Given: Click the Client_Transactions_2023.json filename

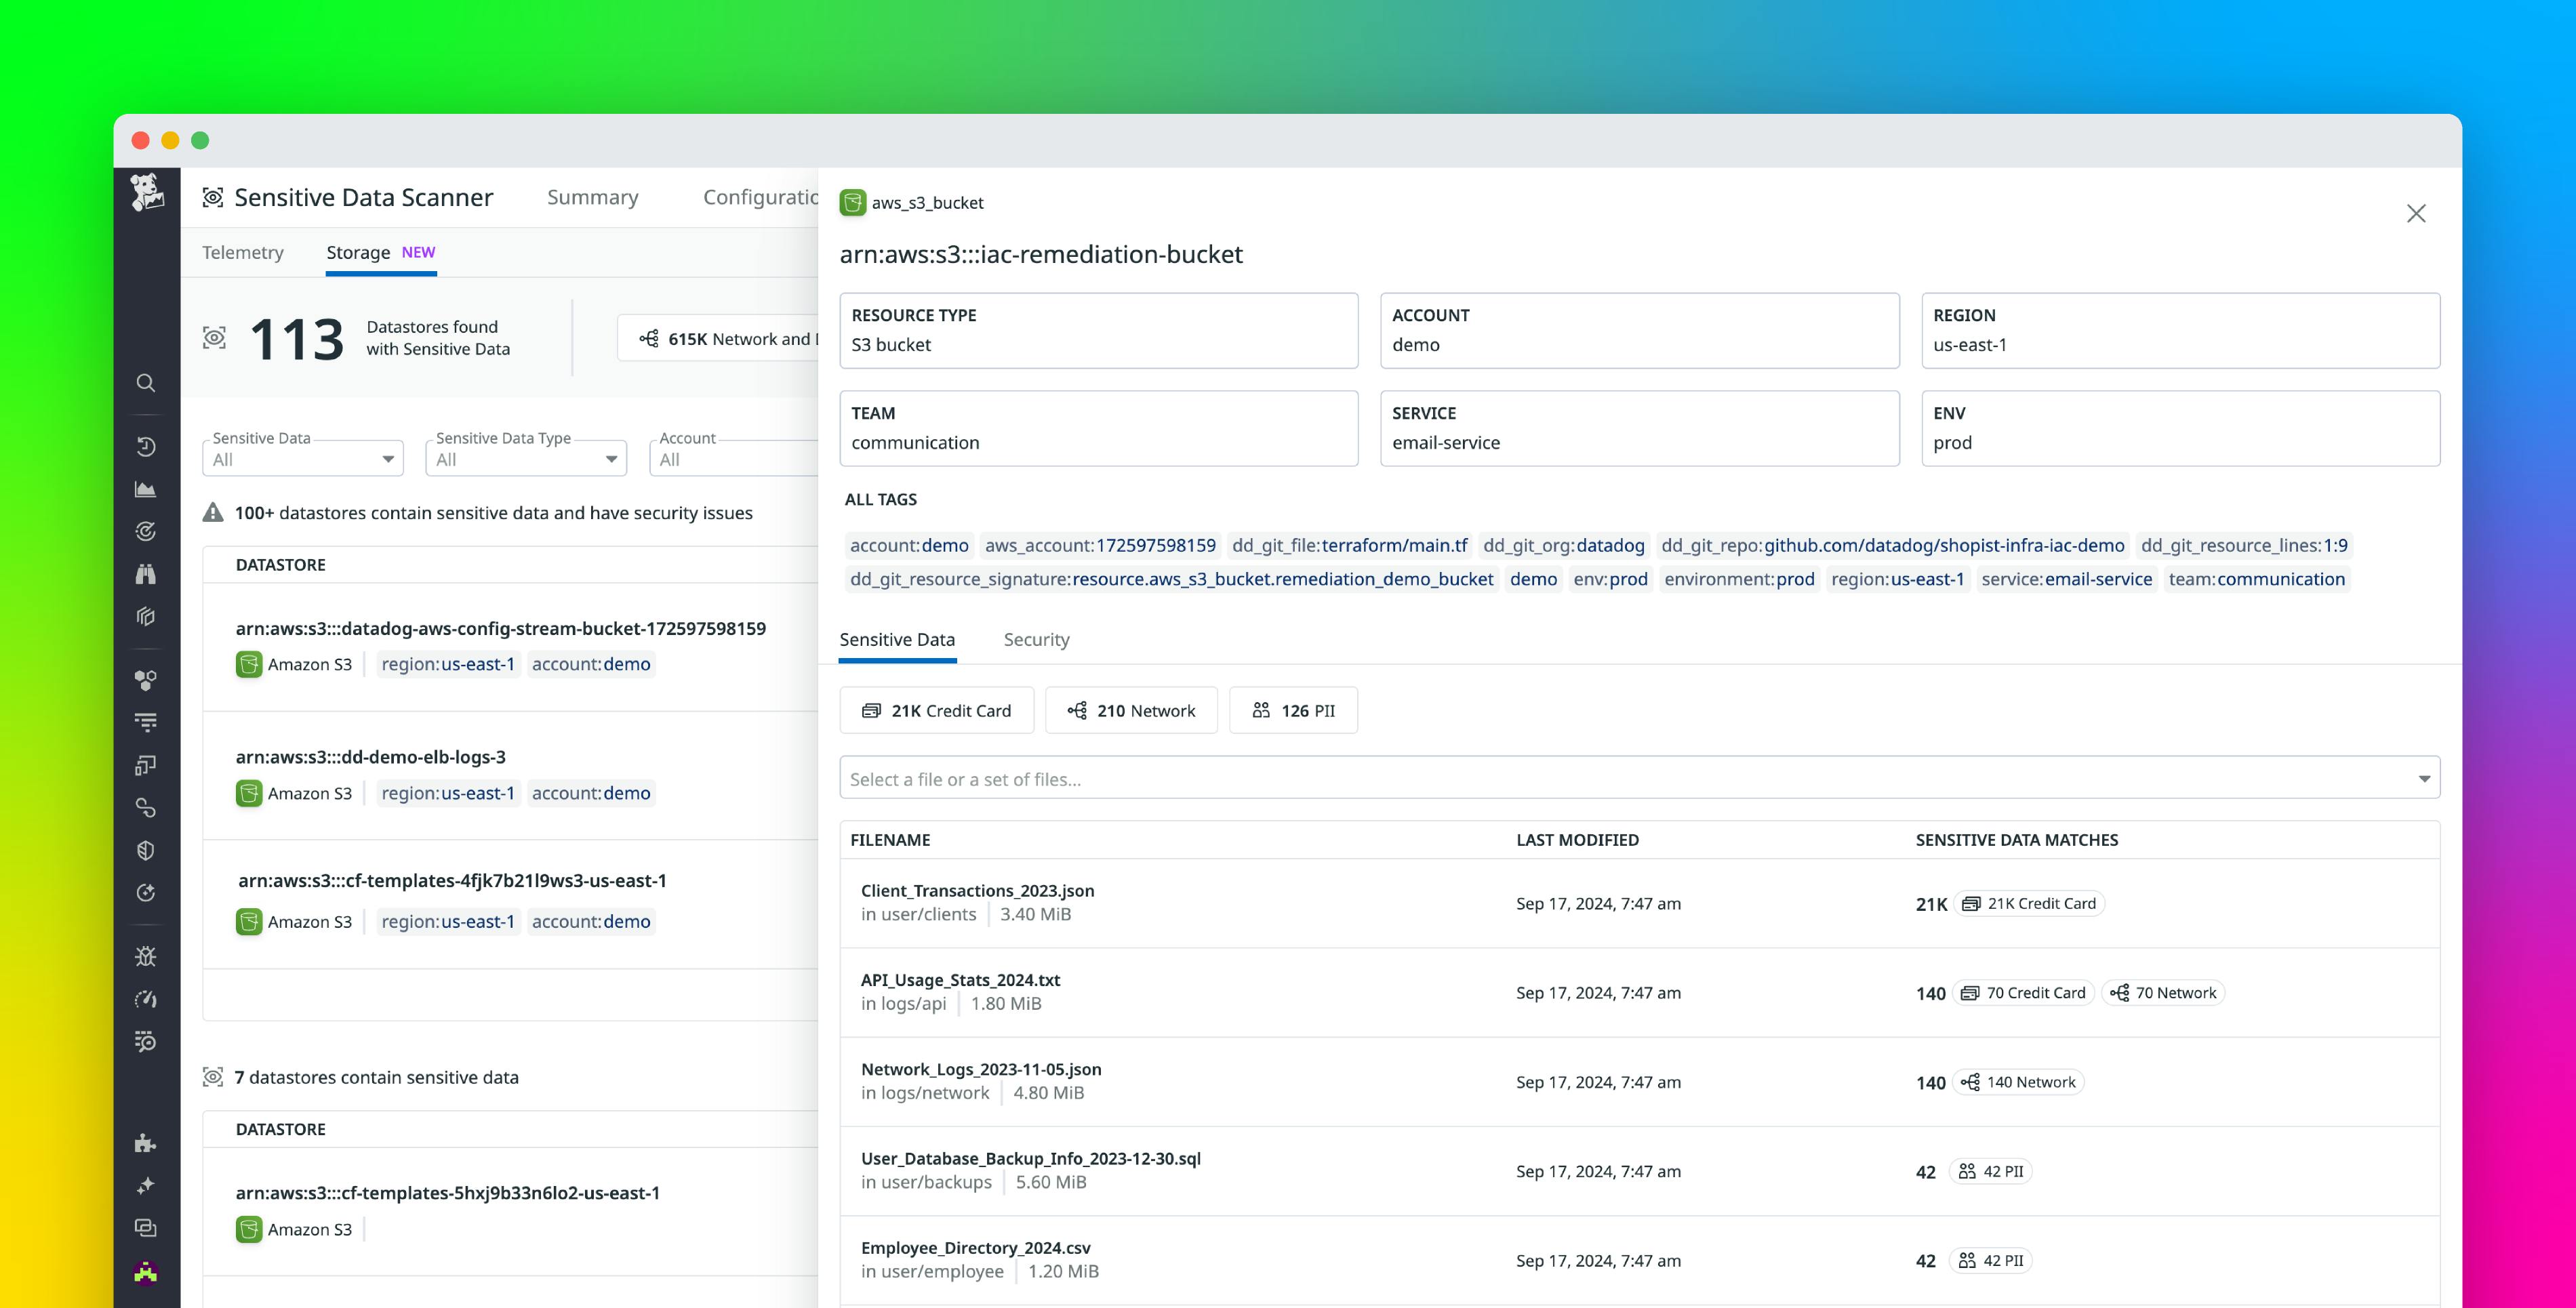Looking at the screenshot, I should pos(978,890).
